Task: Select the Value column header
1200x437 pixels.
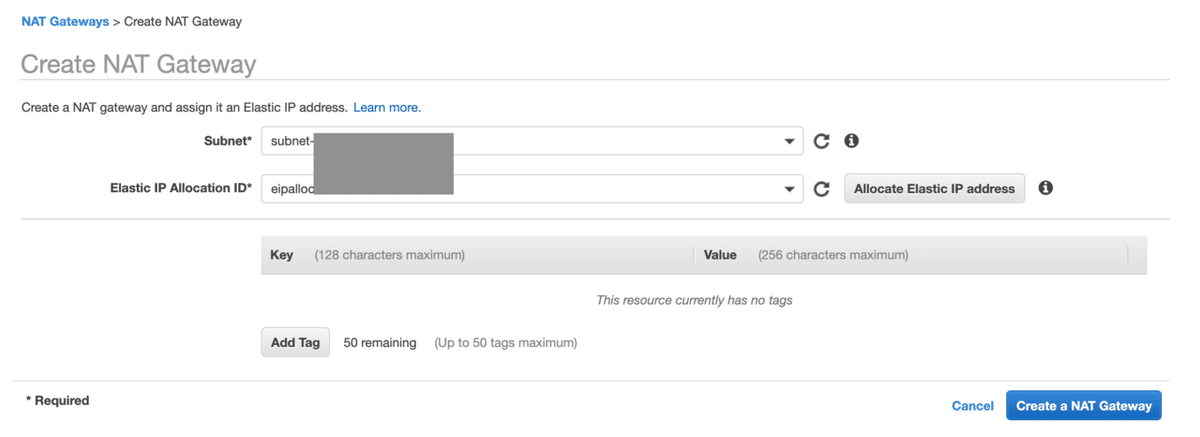Action: (720, 255)
